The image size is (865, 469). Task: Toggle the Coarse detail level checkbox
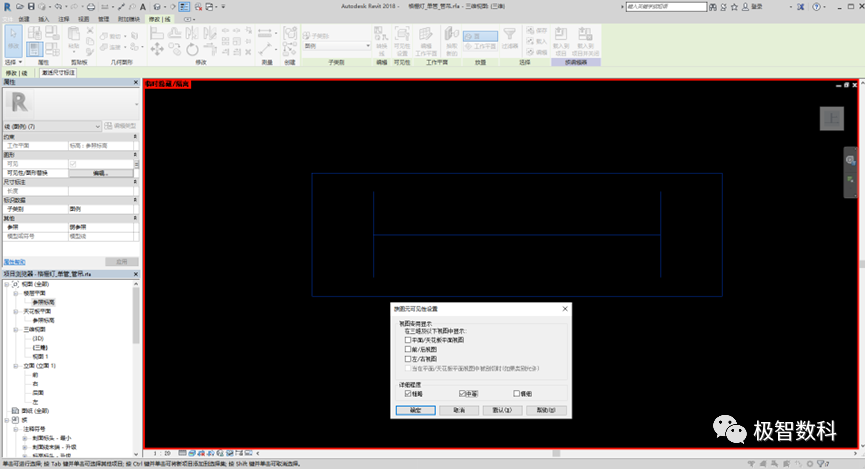tap(408, 393)
